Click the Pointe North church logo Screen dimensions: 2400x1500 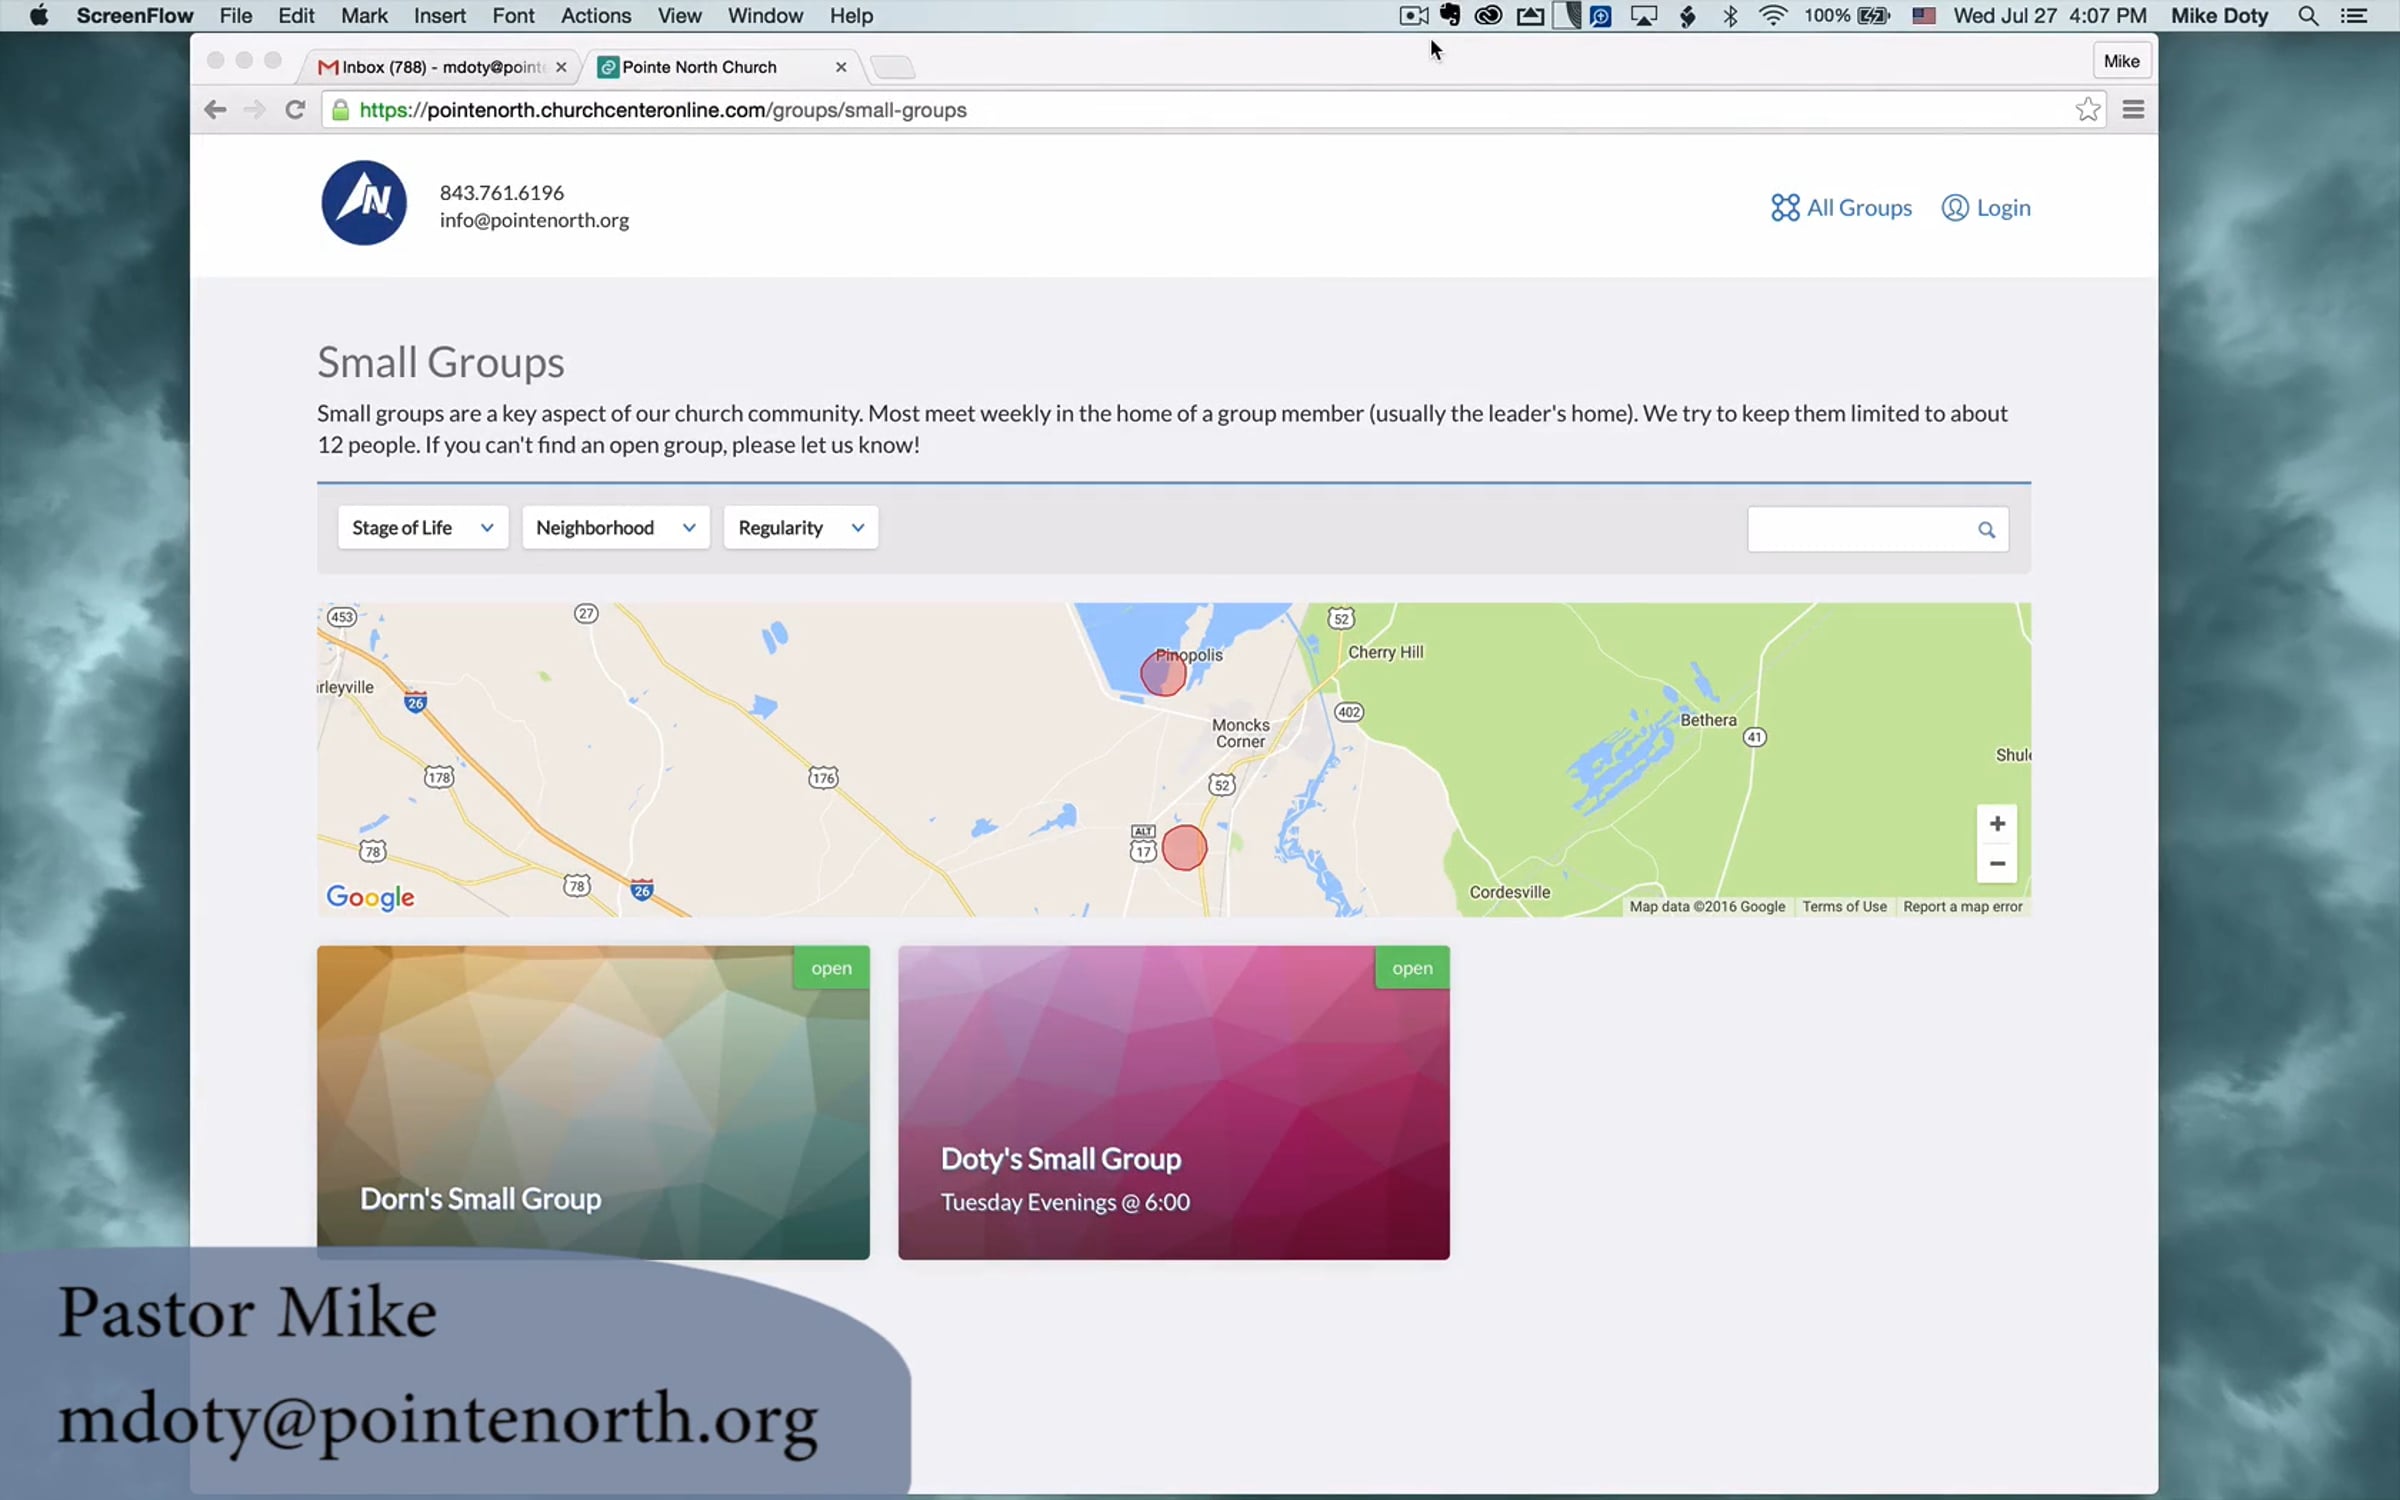coord(364,203)
